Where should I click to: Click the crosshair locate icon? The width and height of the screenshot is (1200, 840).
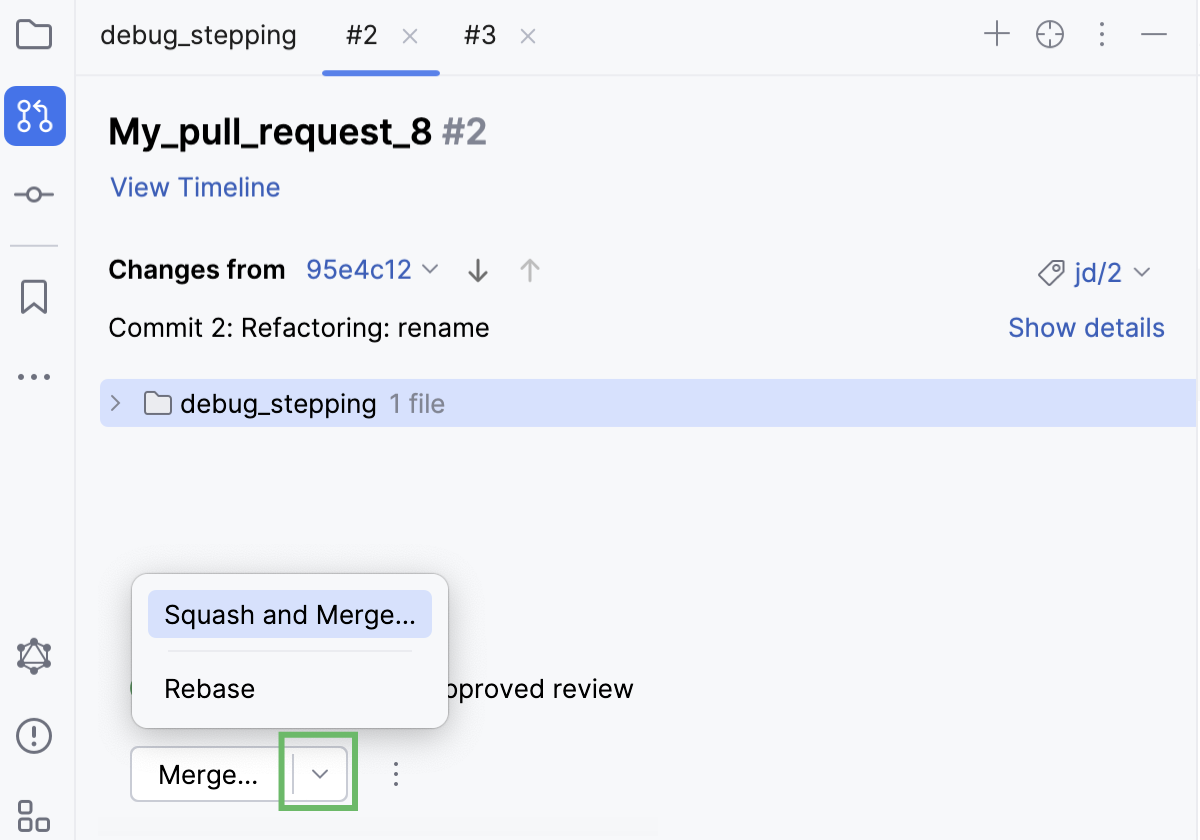click(1050, 34)
